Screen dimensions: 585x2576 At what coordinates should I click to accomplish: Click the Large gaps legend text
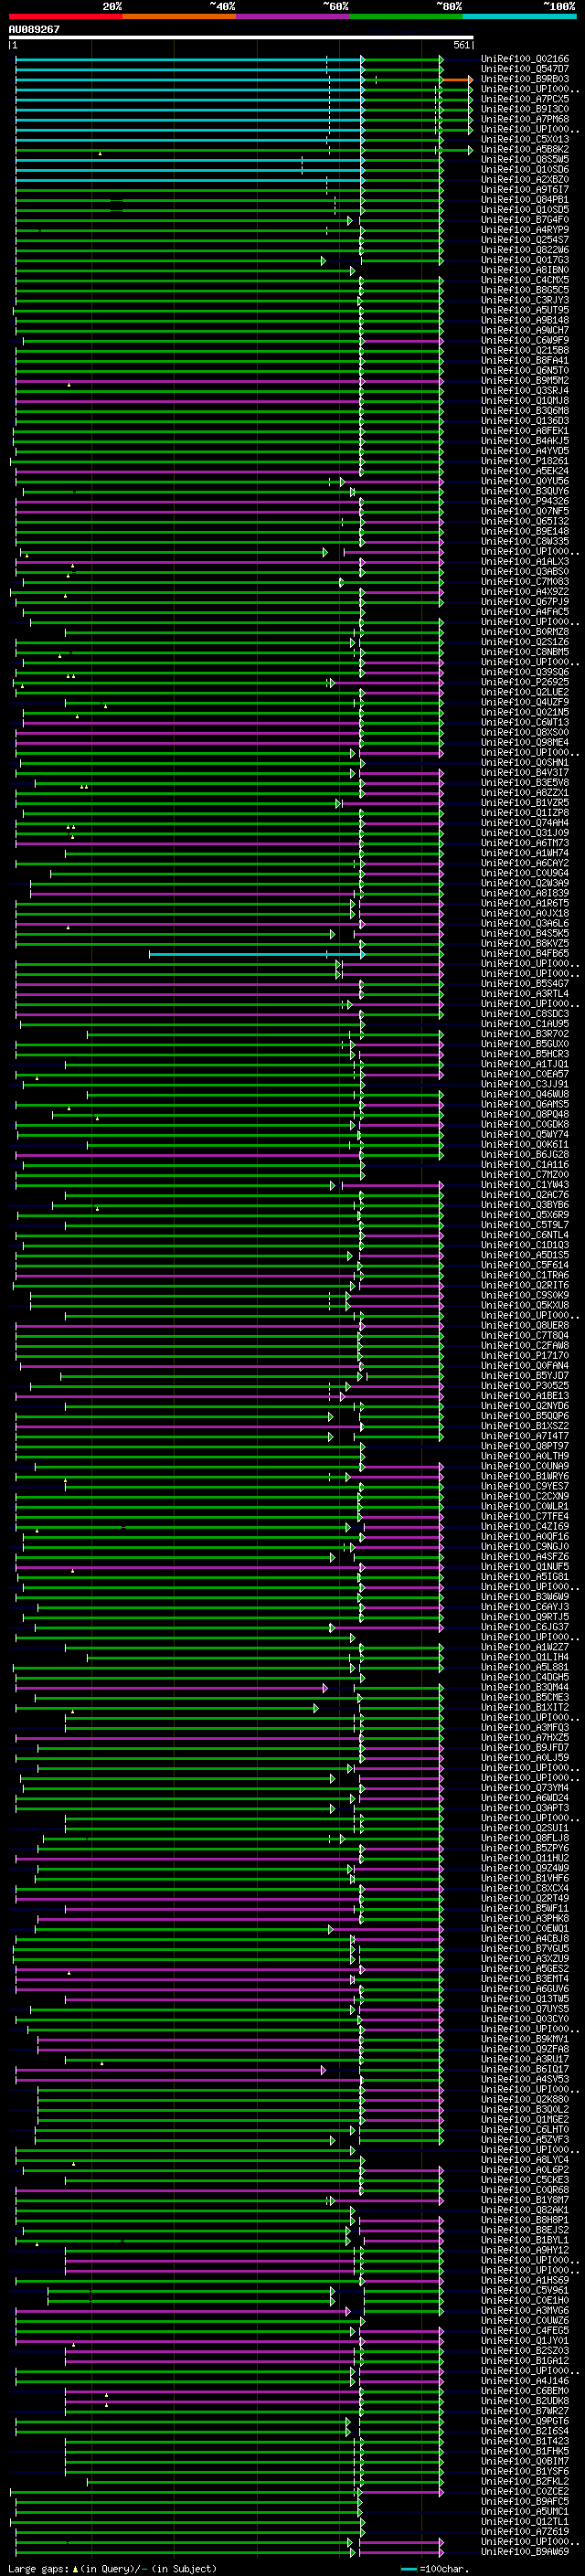(113, 2569)
